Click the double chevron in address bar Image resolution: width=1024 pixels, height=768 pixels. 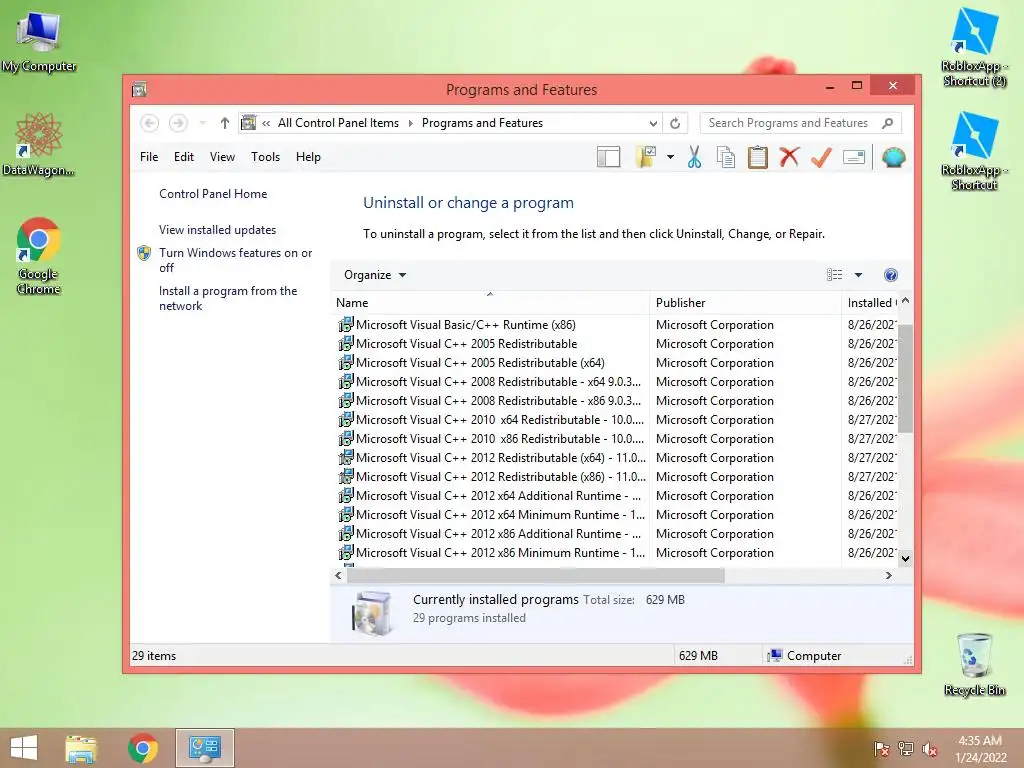[266, 123]
